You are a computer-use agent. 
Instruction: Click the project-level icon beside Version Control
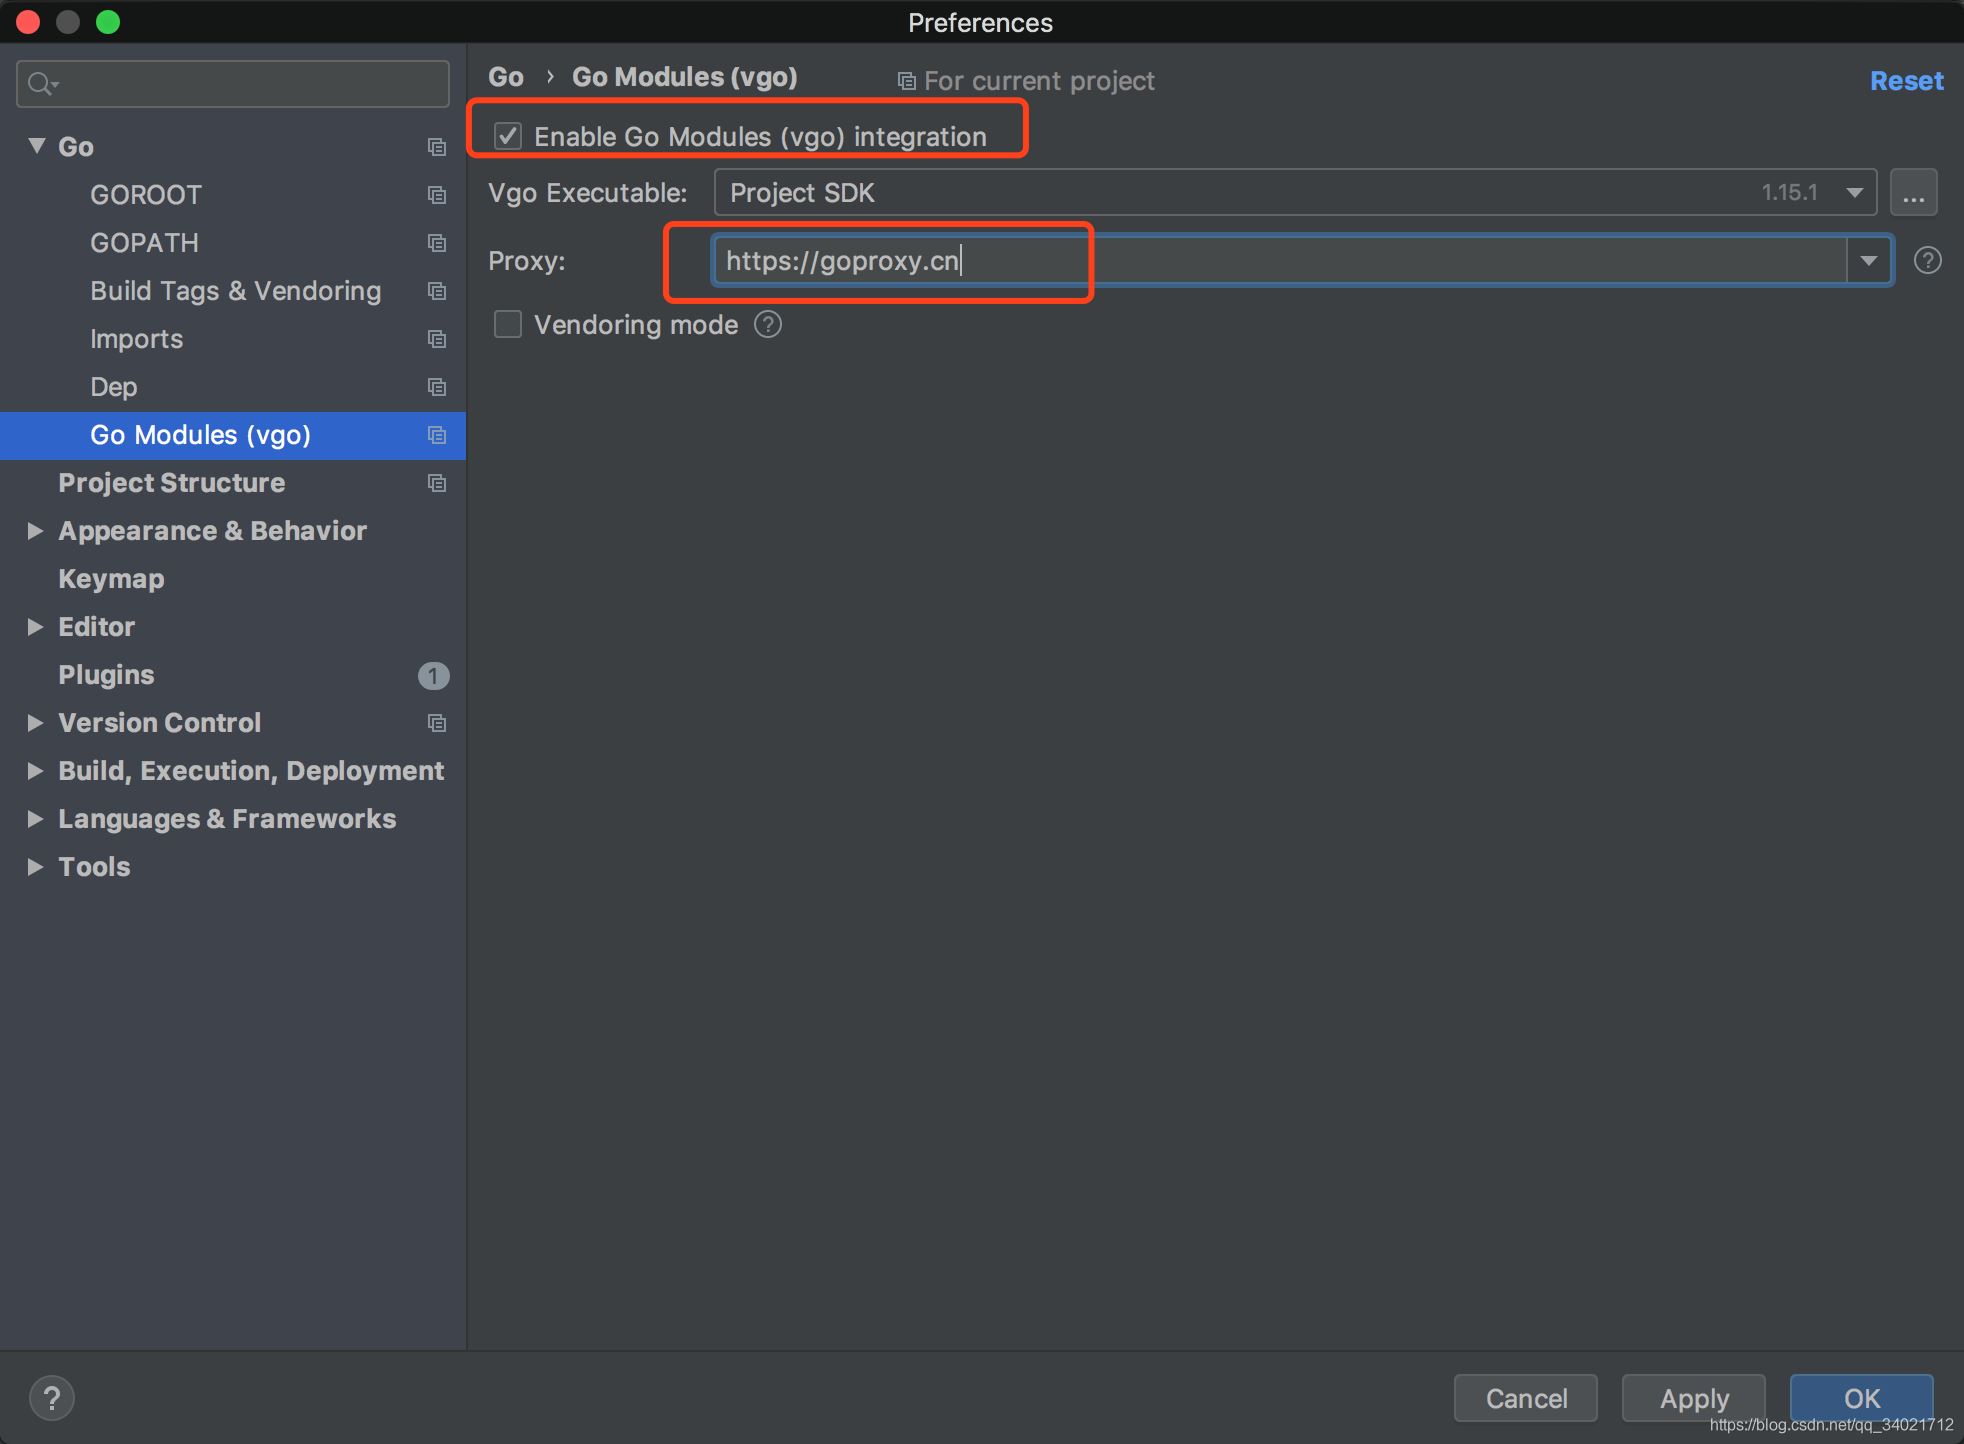coord(437,723)
